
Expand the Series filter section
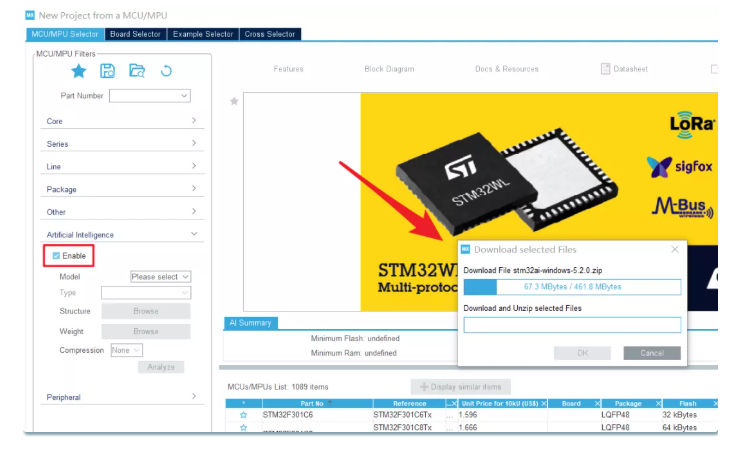pos(122,143)
